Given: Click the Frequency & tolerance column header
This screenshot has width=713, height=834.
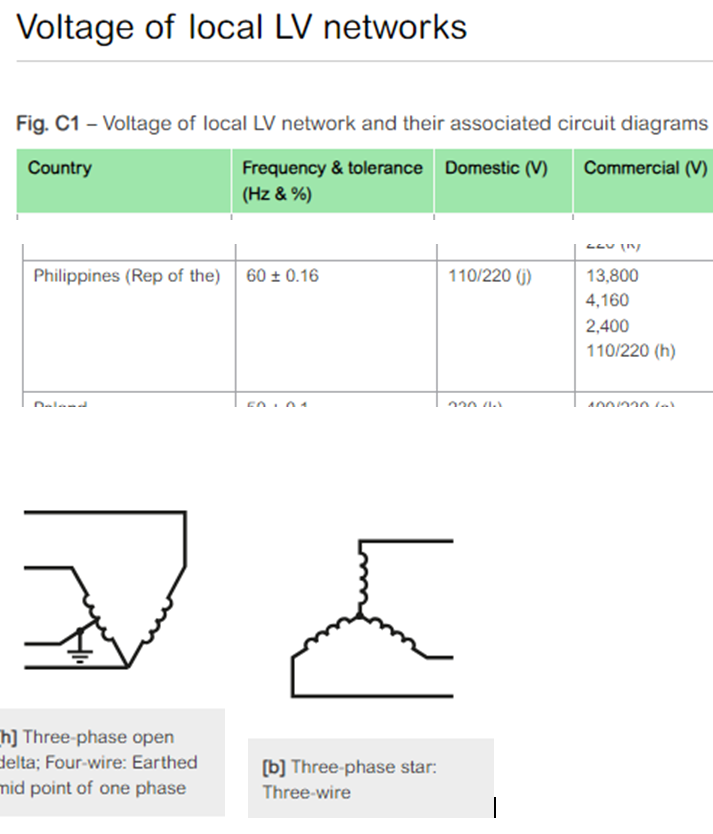Looking at the screenshot, I should pyautogui.click(x=332, y=180).
